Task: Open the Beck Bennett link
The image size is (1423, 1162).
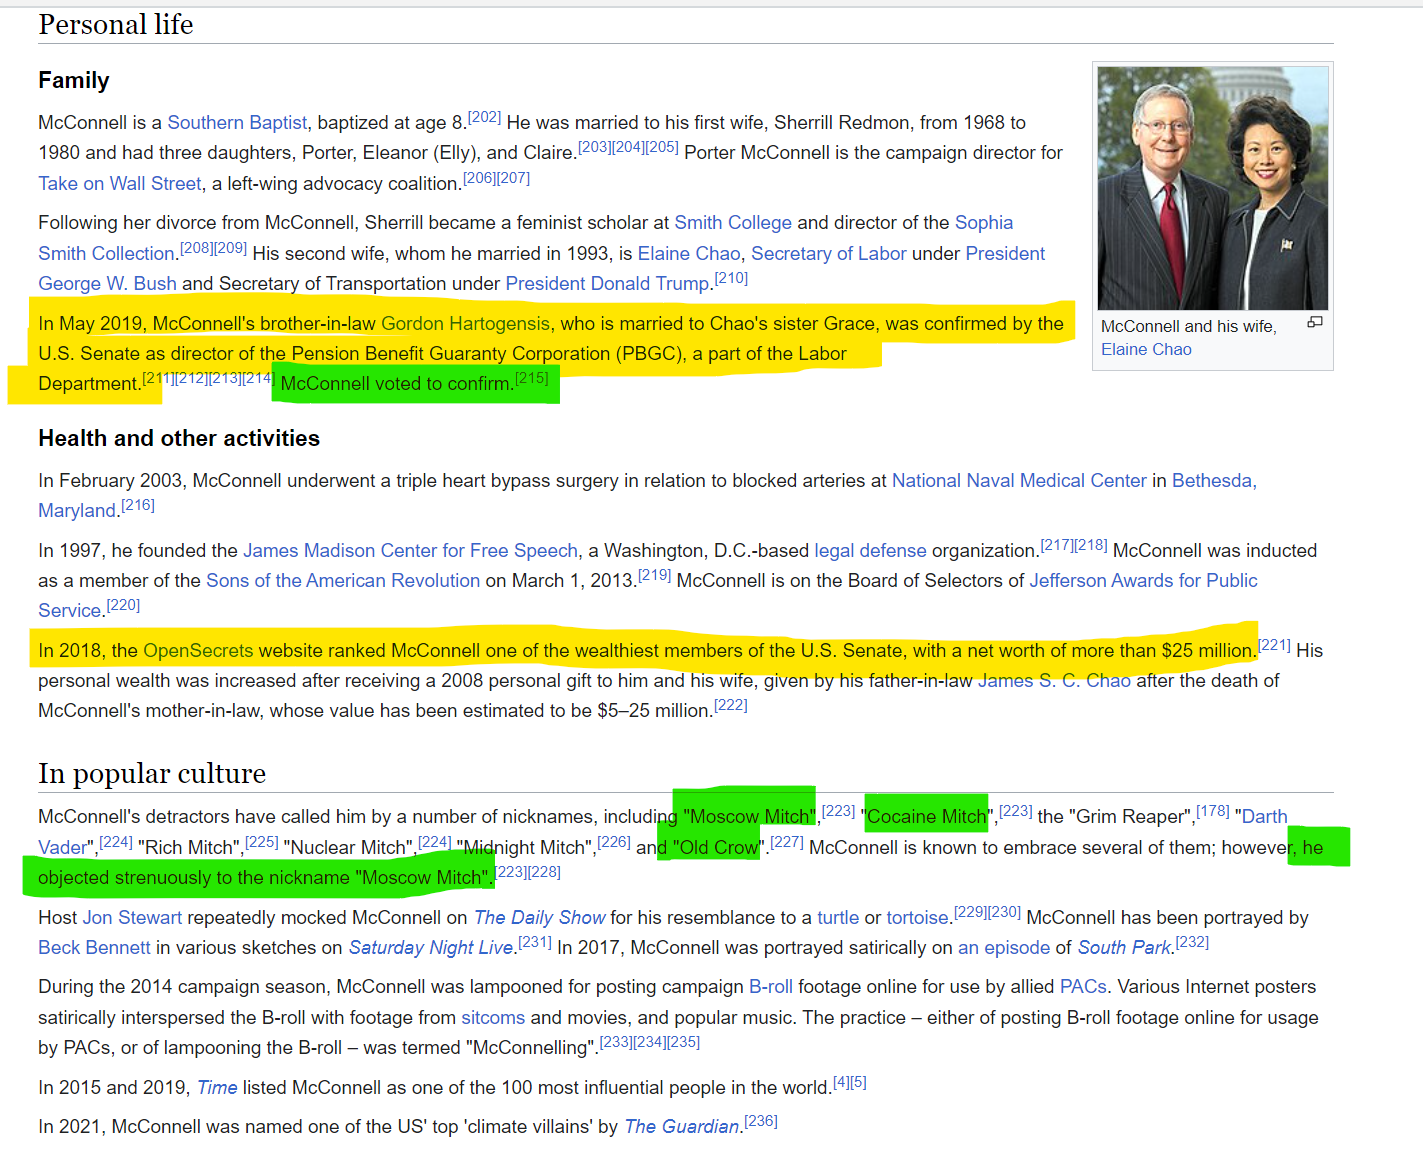Action: tap(94, 947)
